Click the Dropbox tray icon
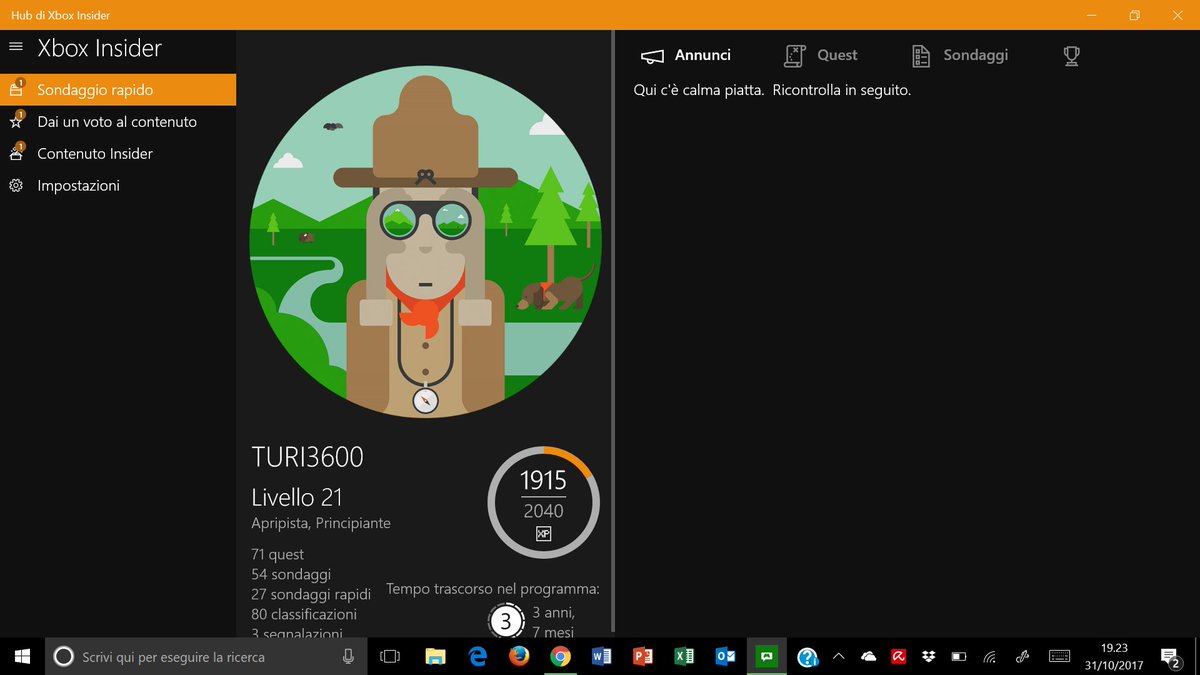The width and height of the screenshot is (1200, 675). pos(928,656)
